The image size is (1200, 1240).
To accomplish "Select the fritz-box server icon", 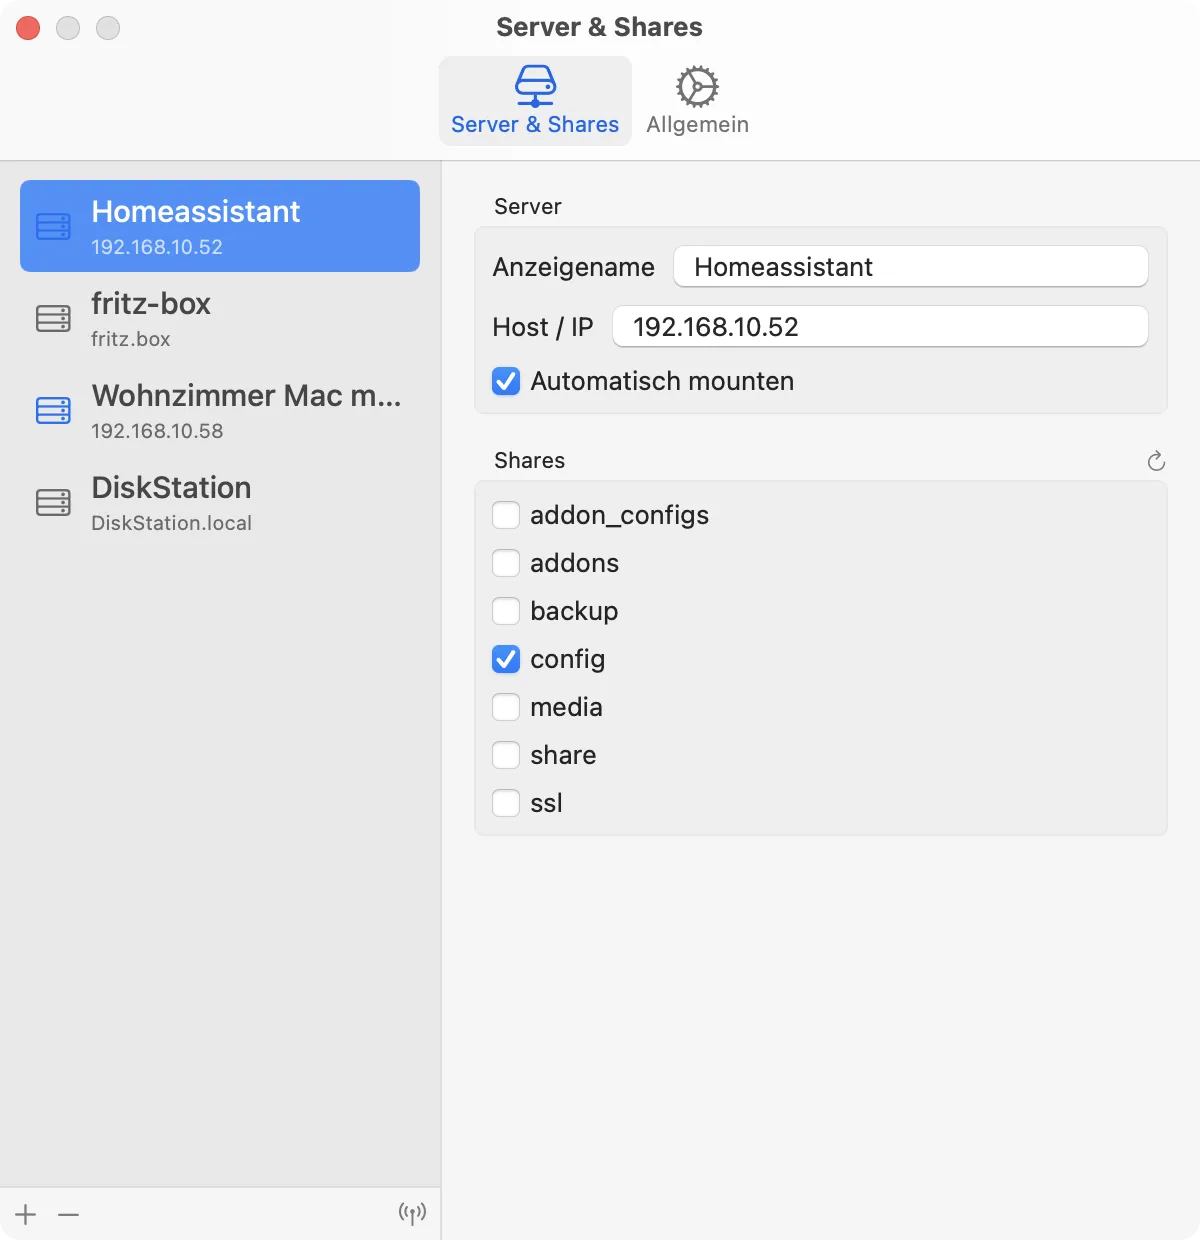I will (x=53, y=319).
